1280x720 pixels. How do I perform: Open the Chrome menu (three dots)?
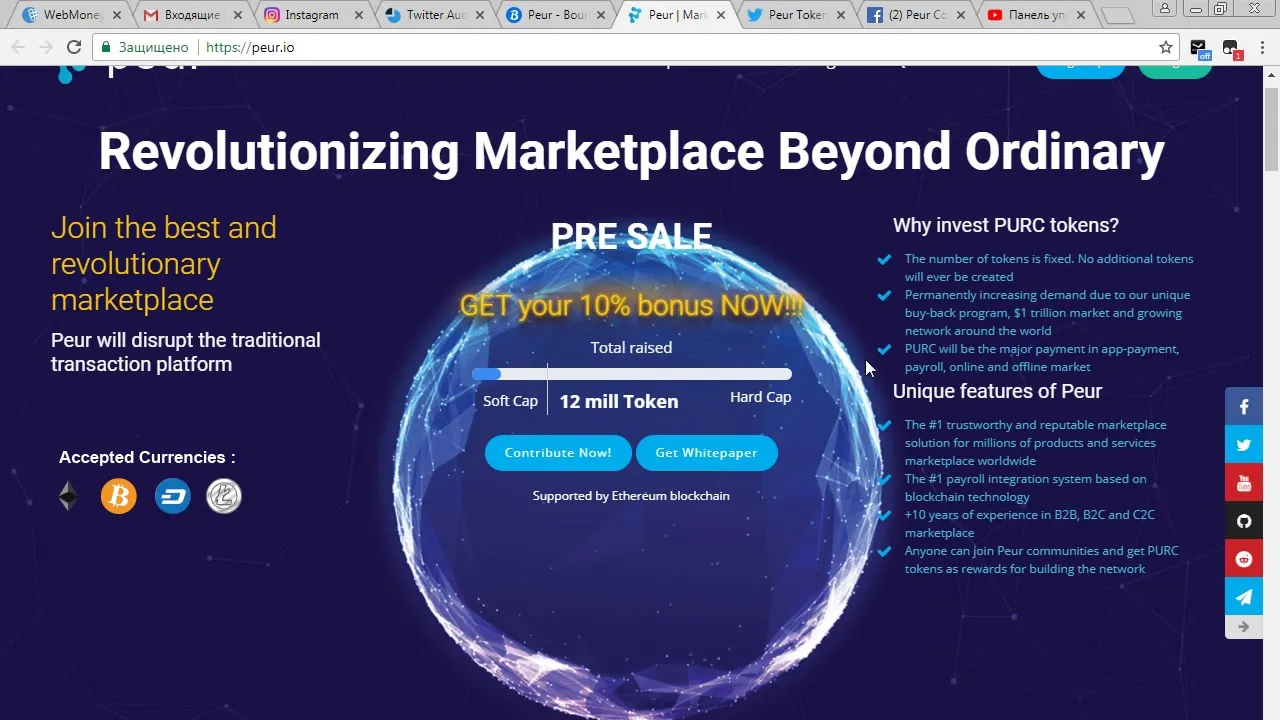pos(1262,47)
